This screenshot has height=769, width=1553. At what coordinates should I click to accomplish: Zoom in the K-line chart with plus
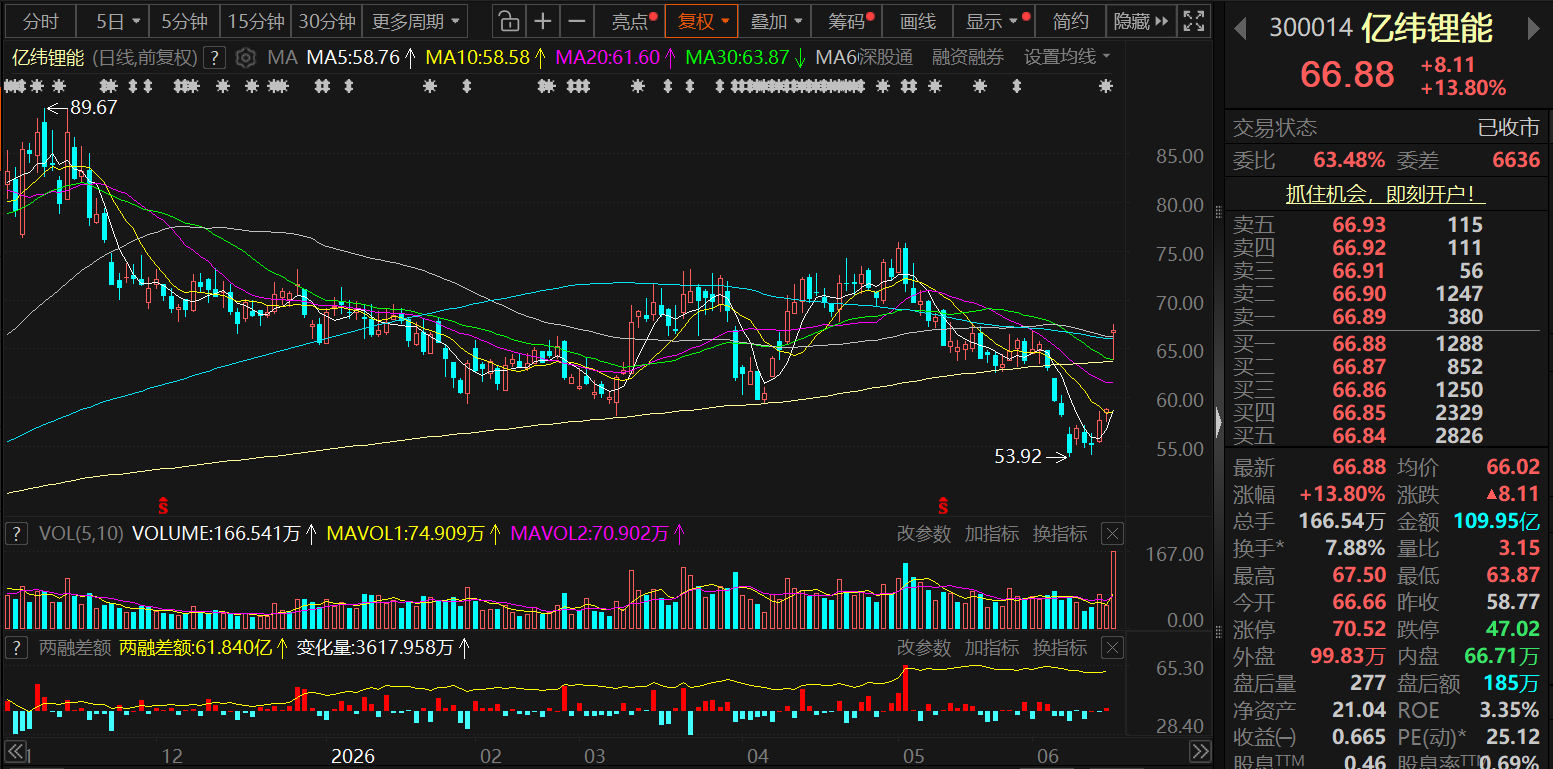[542, 21]
